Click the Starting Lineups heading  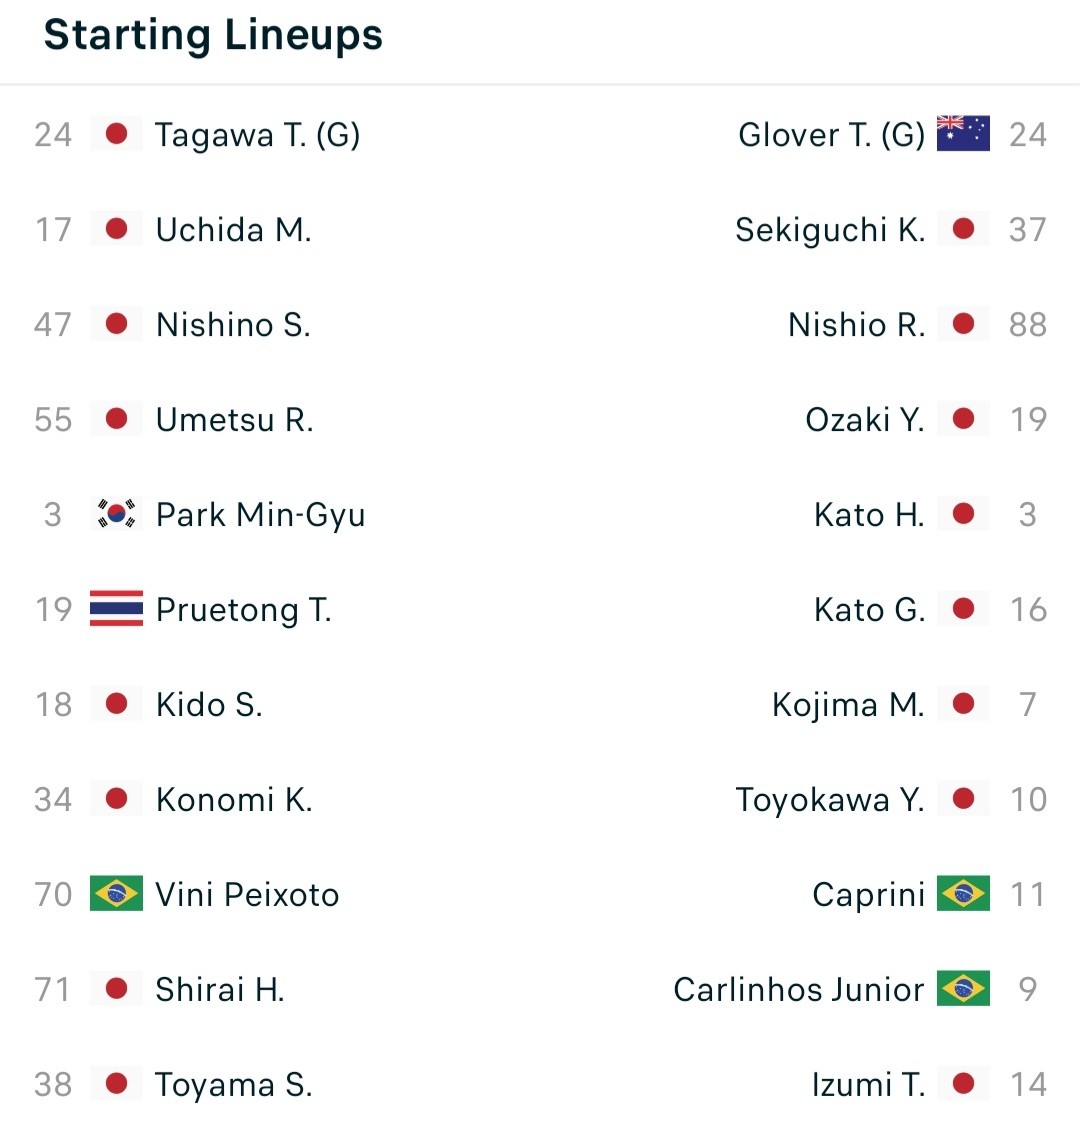[x=213, y=36]
